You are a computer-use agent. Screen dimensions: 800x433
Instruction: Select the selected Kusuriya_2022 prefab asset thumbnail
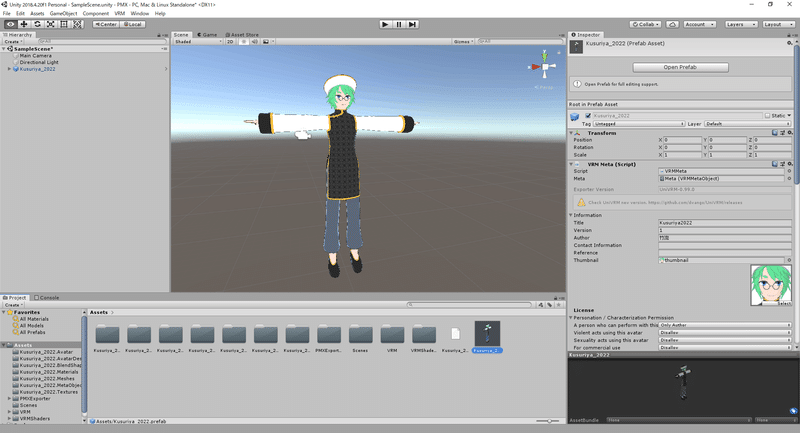coord(487,334)
